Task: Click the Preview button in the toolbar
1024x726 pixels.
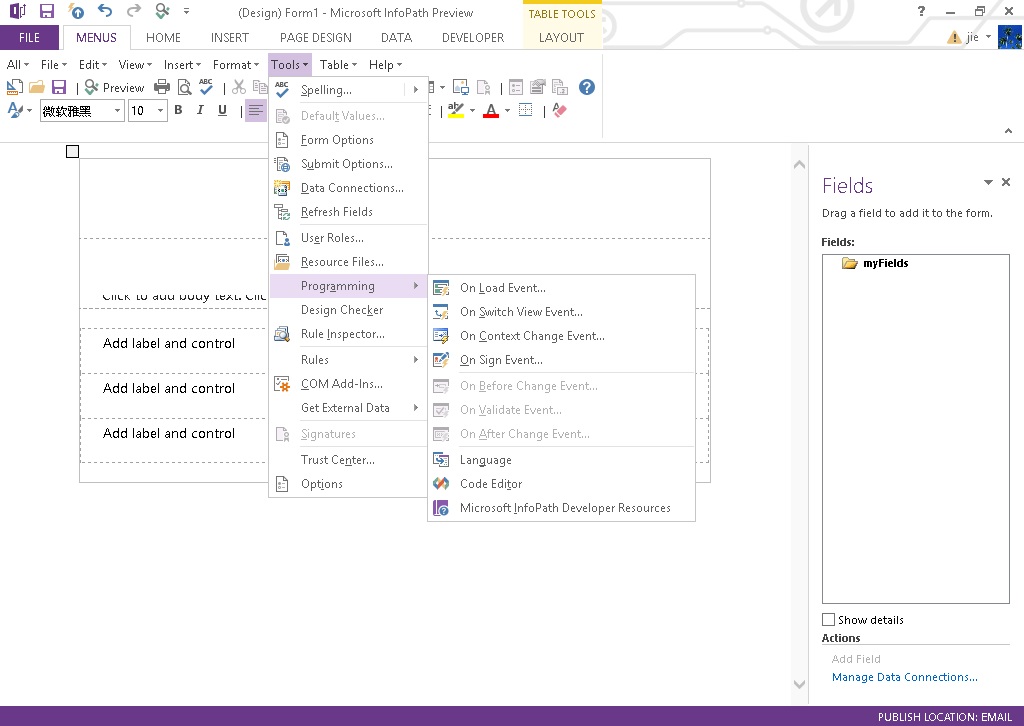Action: tap(115, 88)
